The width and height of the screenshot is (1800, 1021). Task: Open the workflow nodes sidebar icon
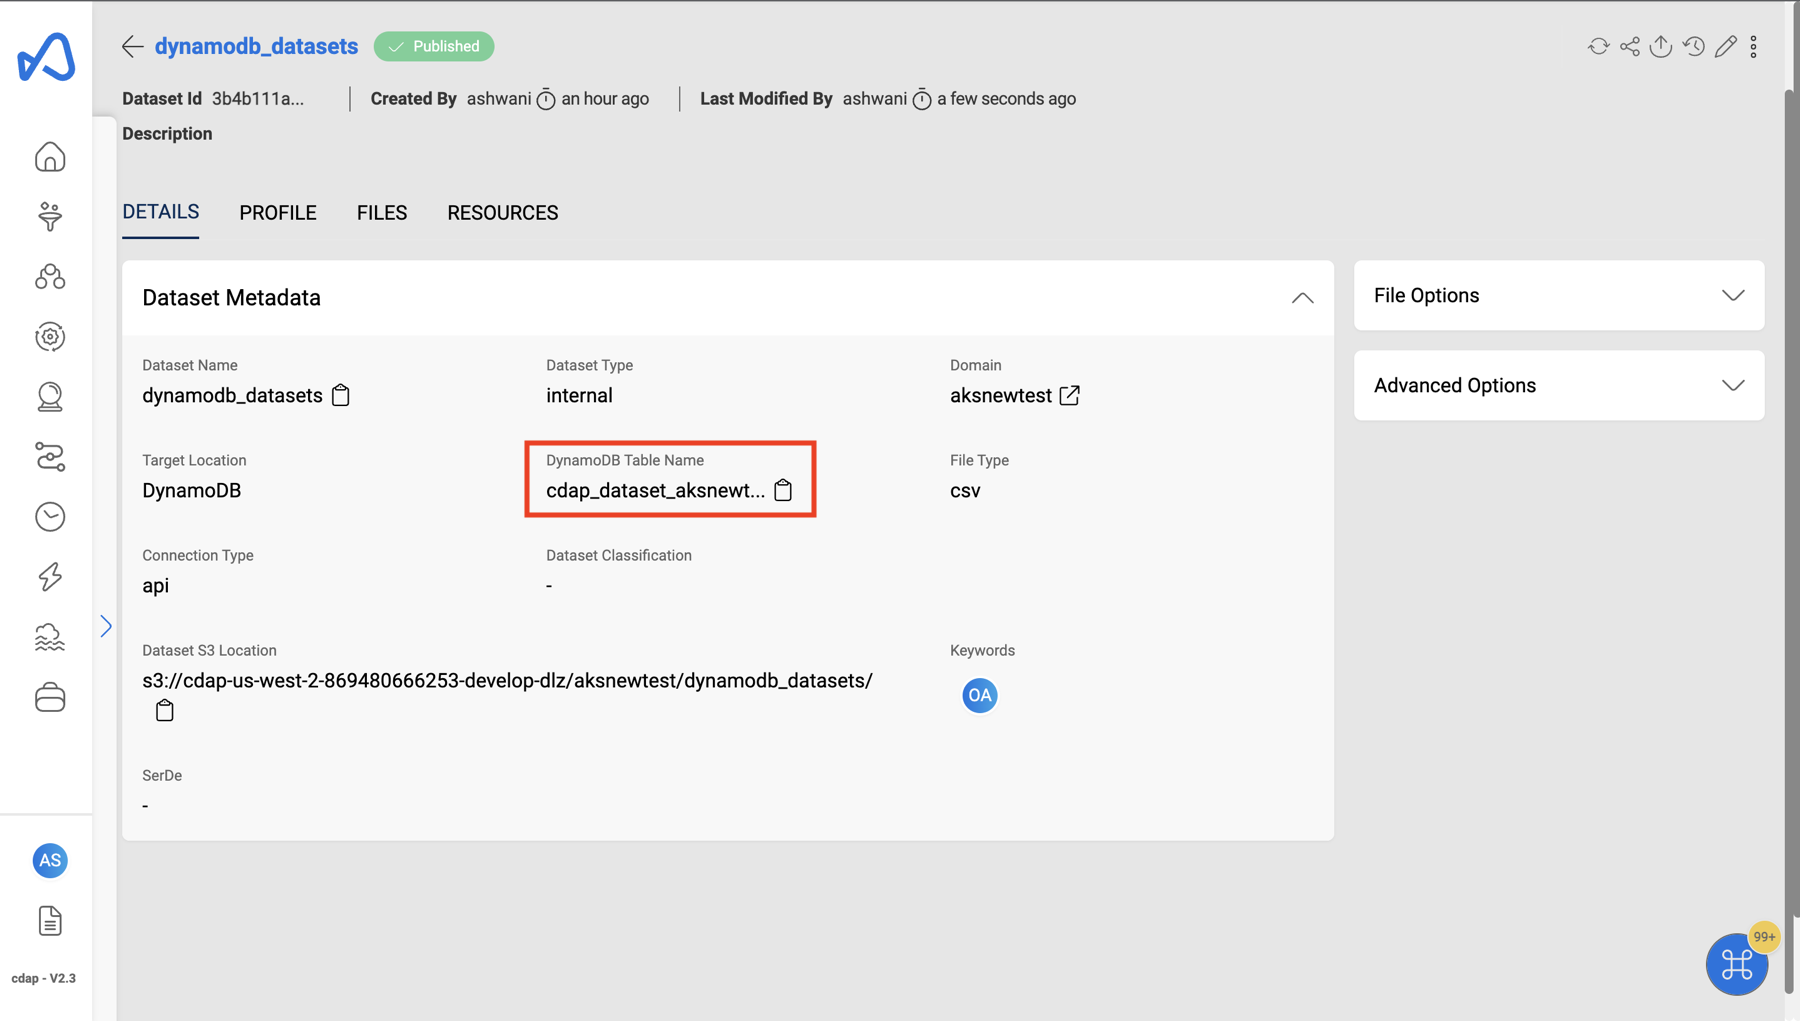[50, 457]
